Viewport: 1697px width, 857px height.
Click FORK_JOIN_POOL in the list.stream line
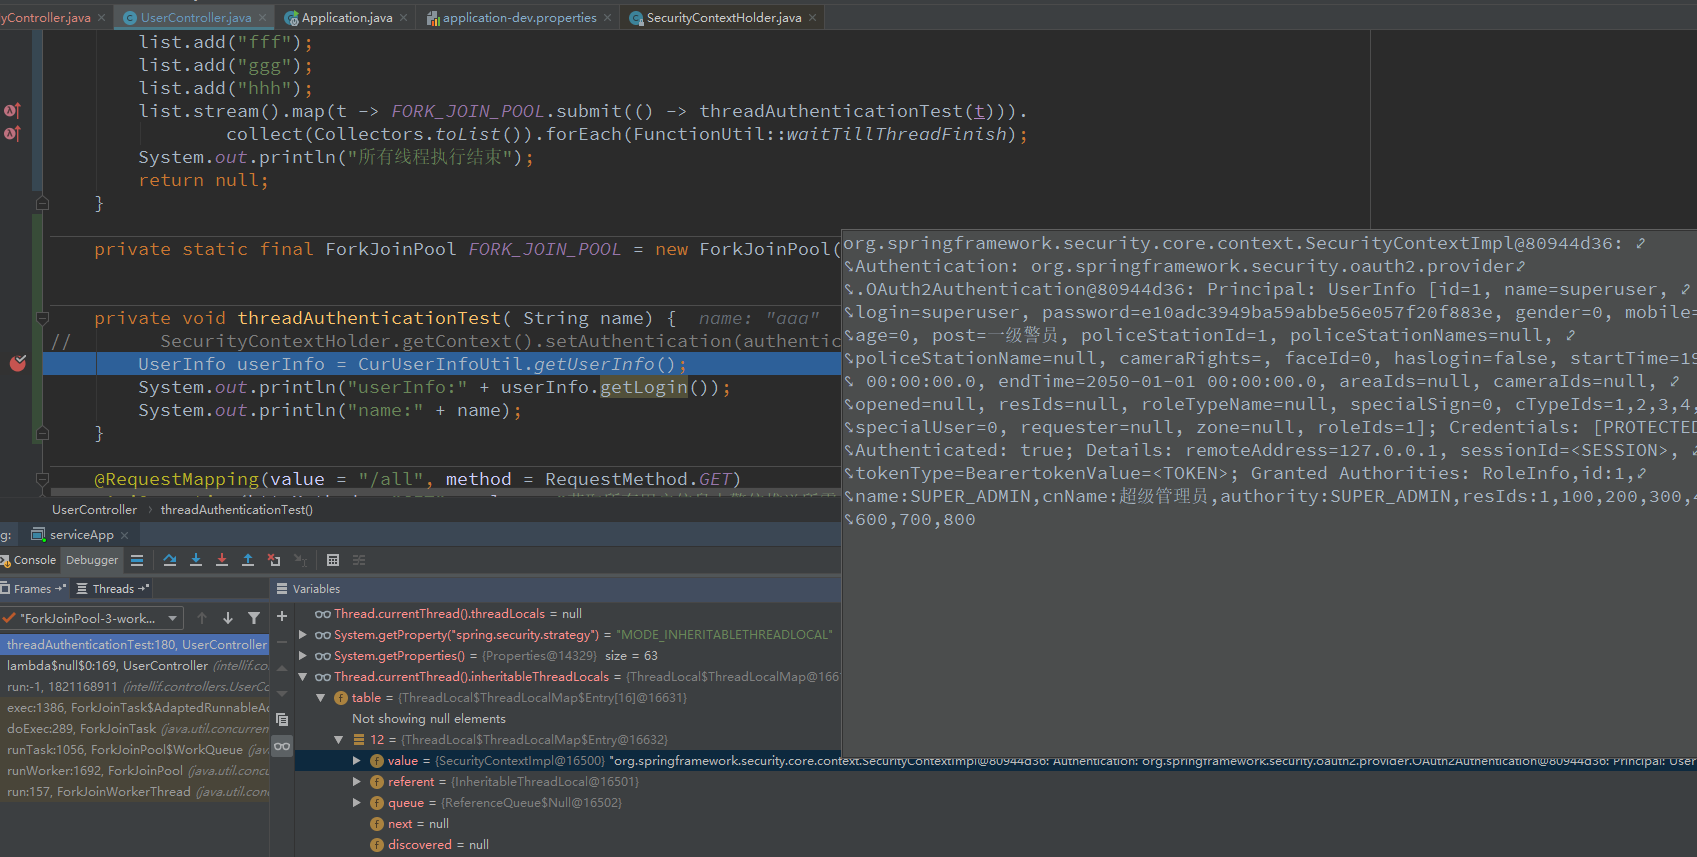pos(468,111)
